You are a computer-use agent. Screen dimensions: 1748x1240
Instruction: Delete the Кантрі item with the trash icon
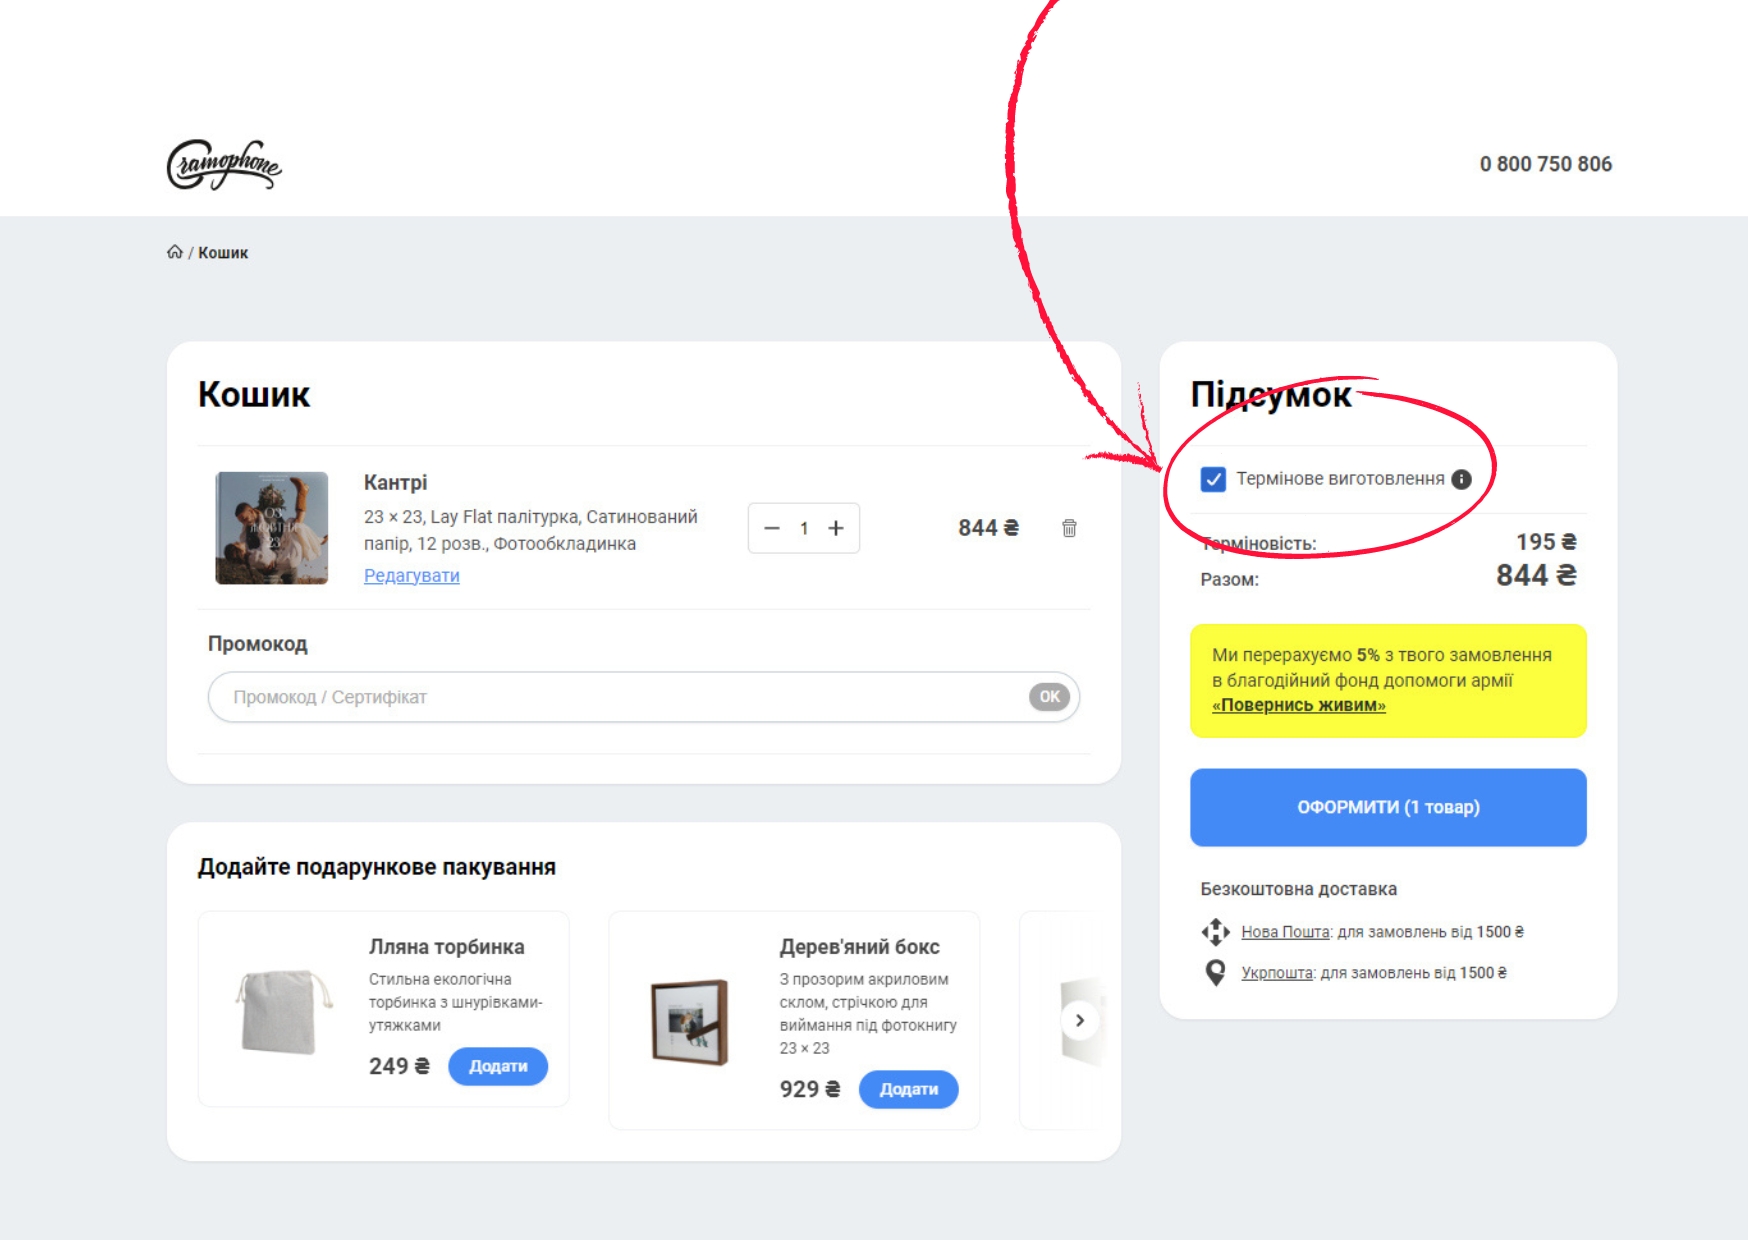[1069, 528]
